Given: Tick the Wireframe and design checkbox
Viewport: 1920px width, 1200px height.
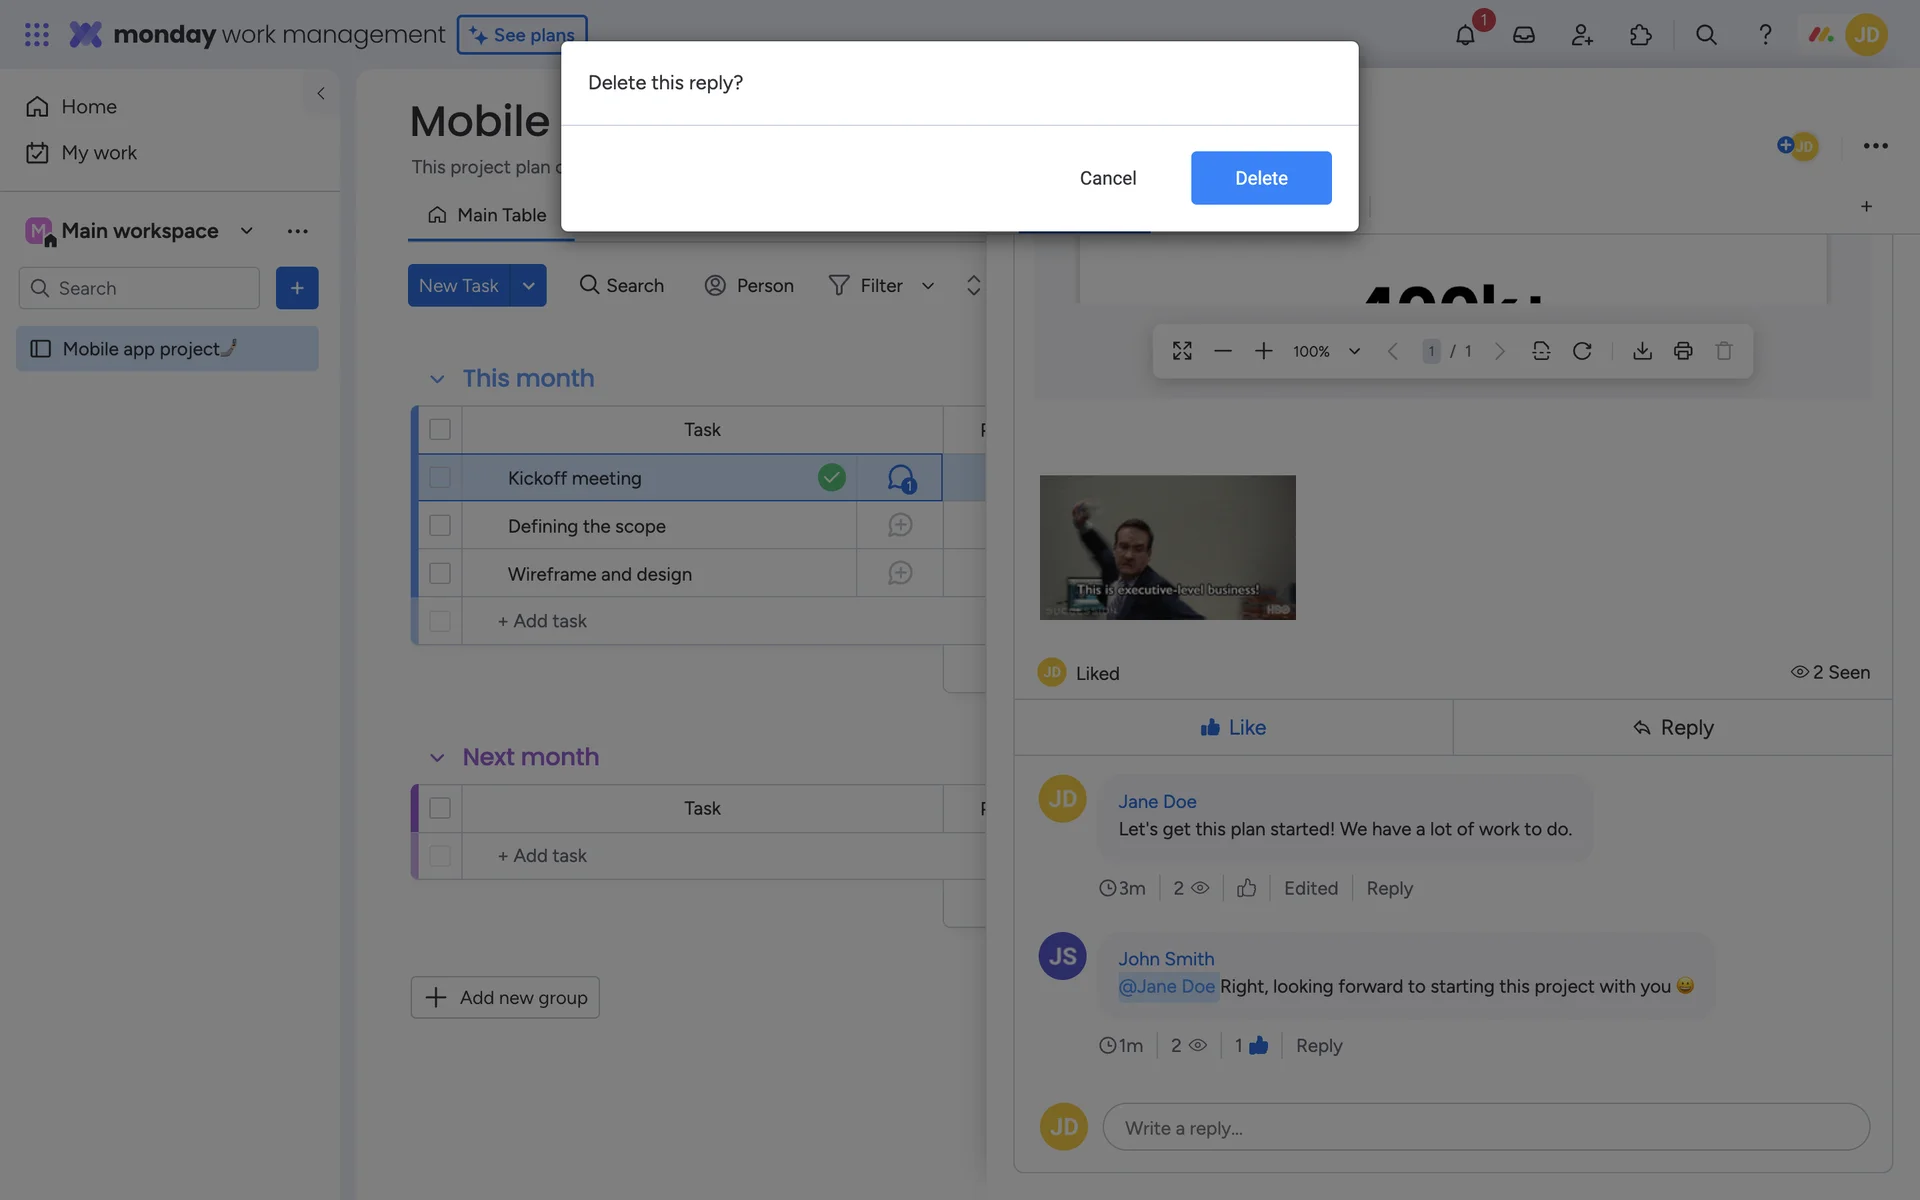Looking at the screenshot, I should pyautogui.click(x=440, y=574).
